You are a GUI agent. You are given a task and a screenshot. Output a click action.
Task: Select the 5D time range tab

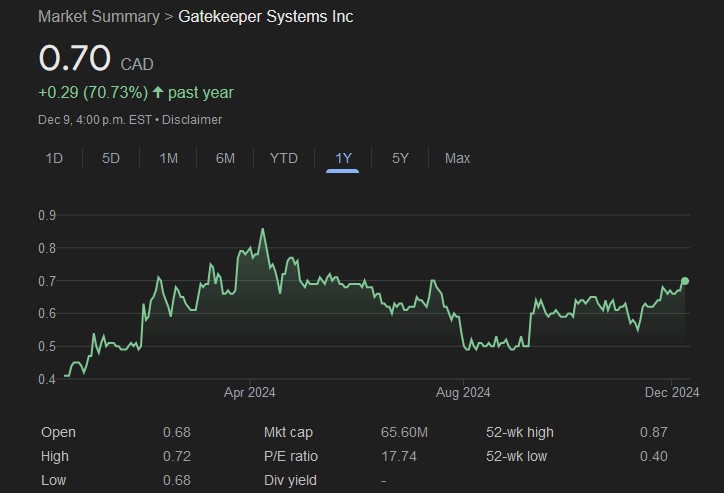tap(111, 158)
